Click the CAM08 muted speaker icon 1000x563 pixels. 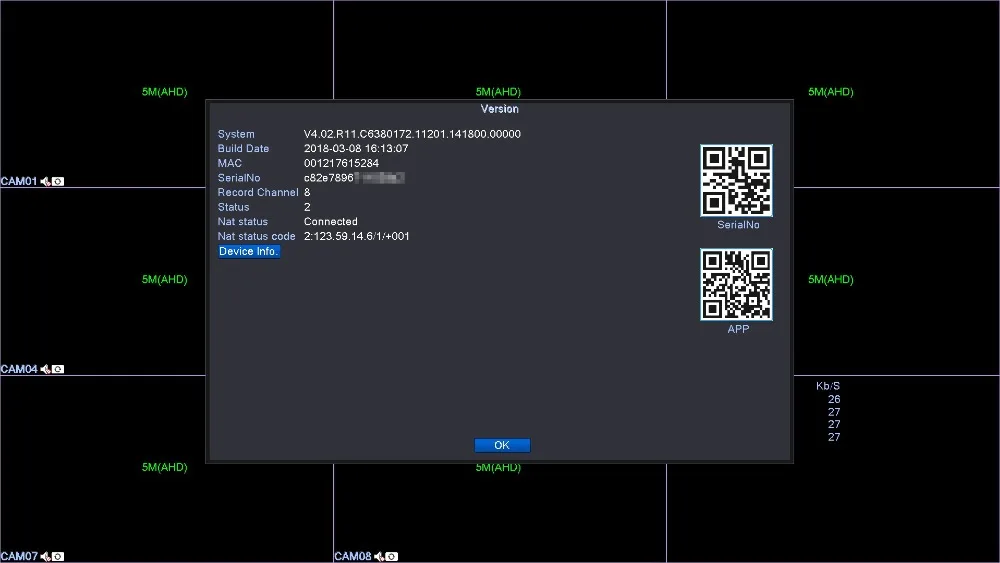click(x=379, y=557)
